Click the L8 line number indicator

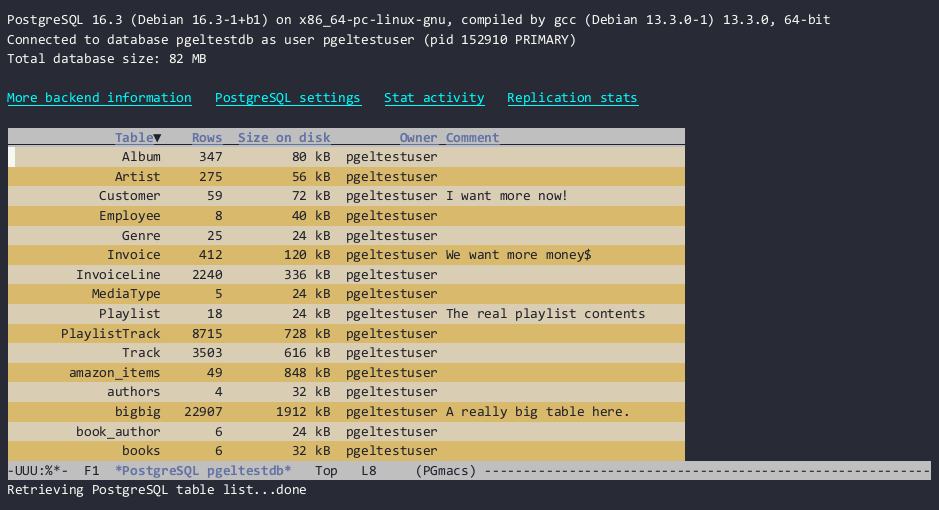tap(369, 470)
